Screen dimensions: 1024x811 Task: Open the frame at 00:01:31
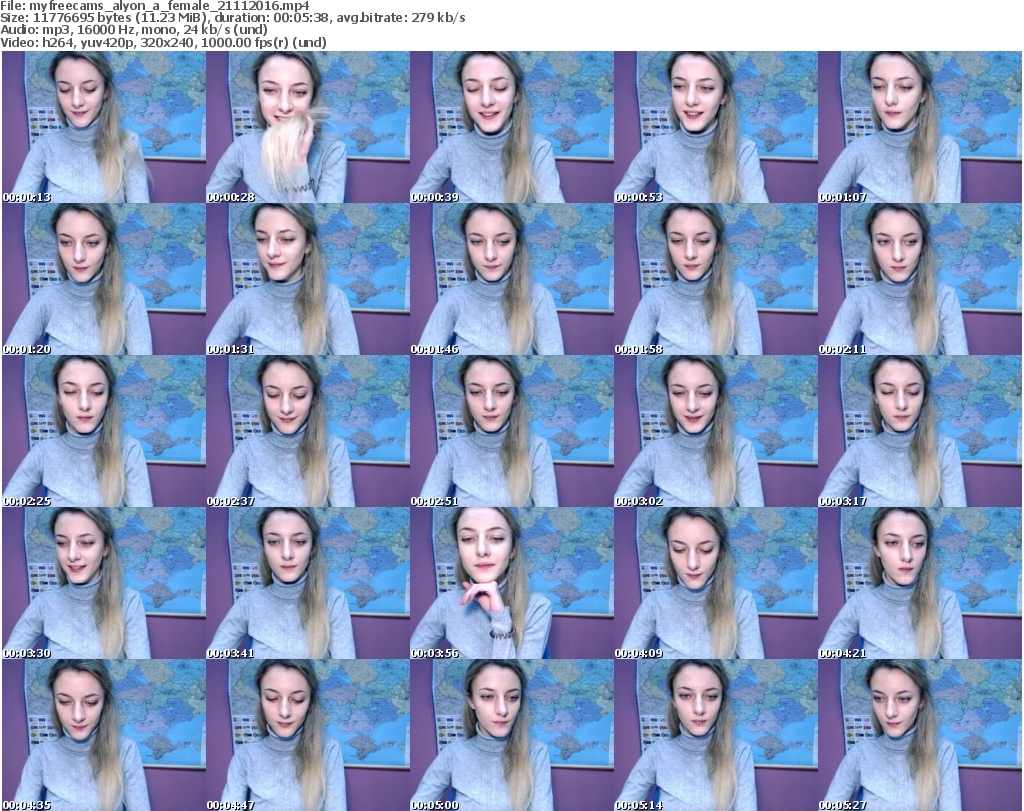[308, 279]
